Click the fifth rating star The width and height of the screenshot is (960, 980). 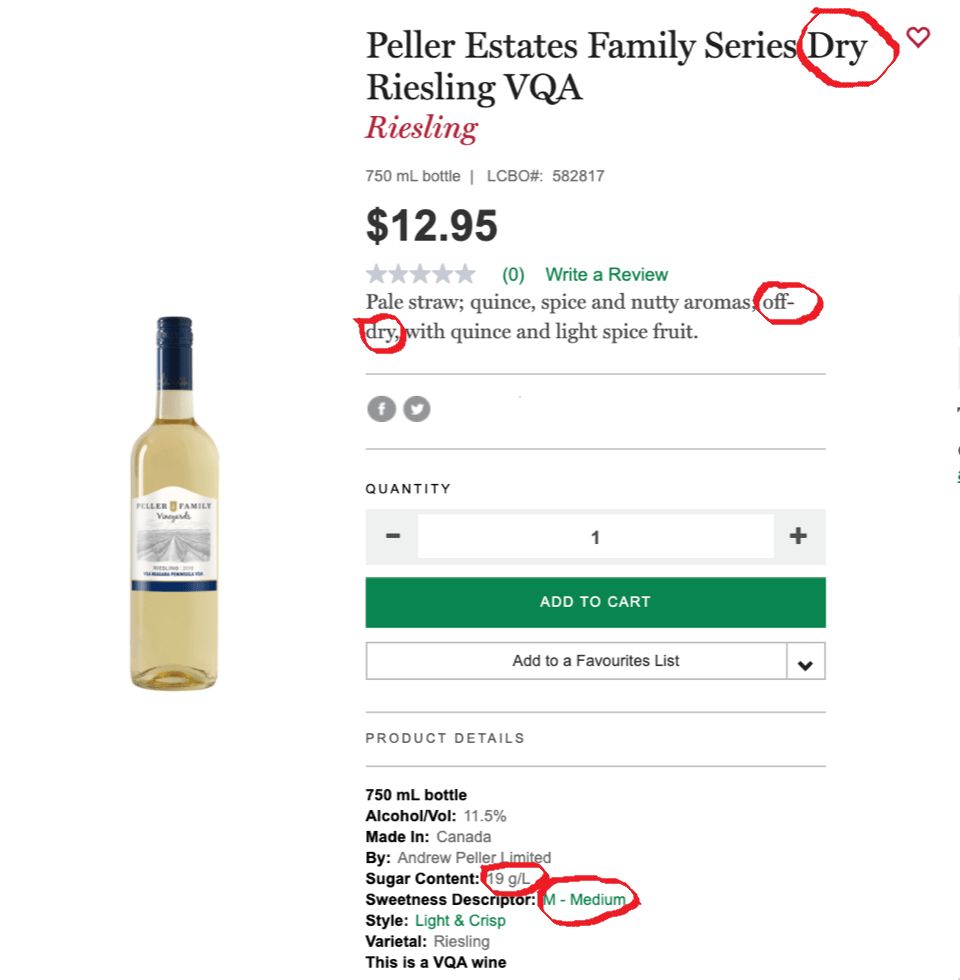pos(467,273)
